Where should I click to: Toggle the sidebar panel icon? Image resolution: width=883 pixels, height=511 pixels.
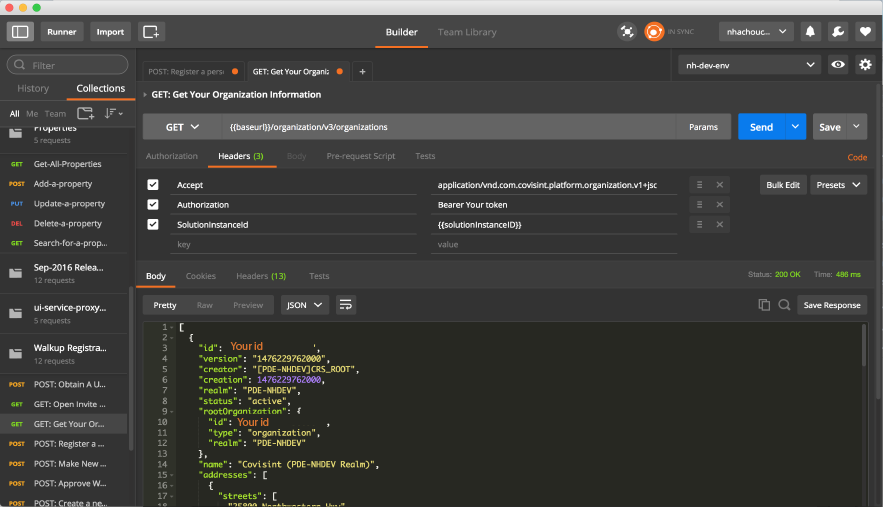[x=20, y=32]
